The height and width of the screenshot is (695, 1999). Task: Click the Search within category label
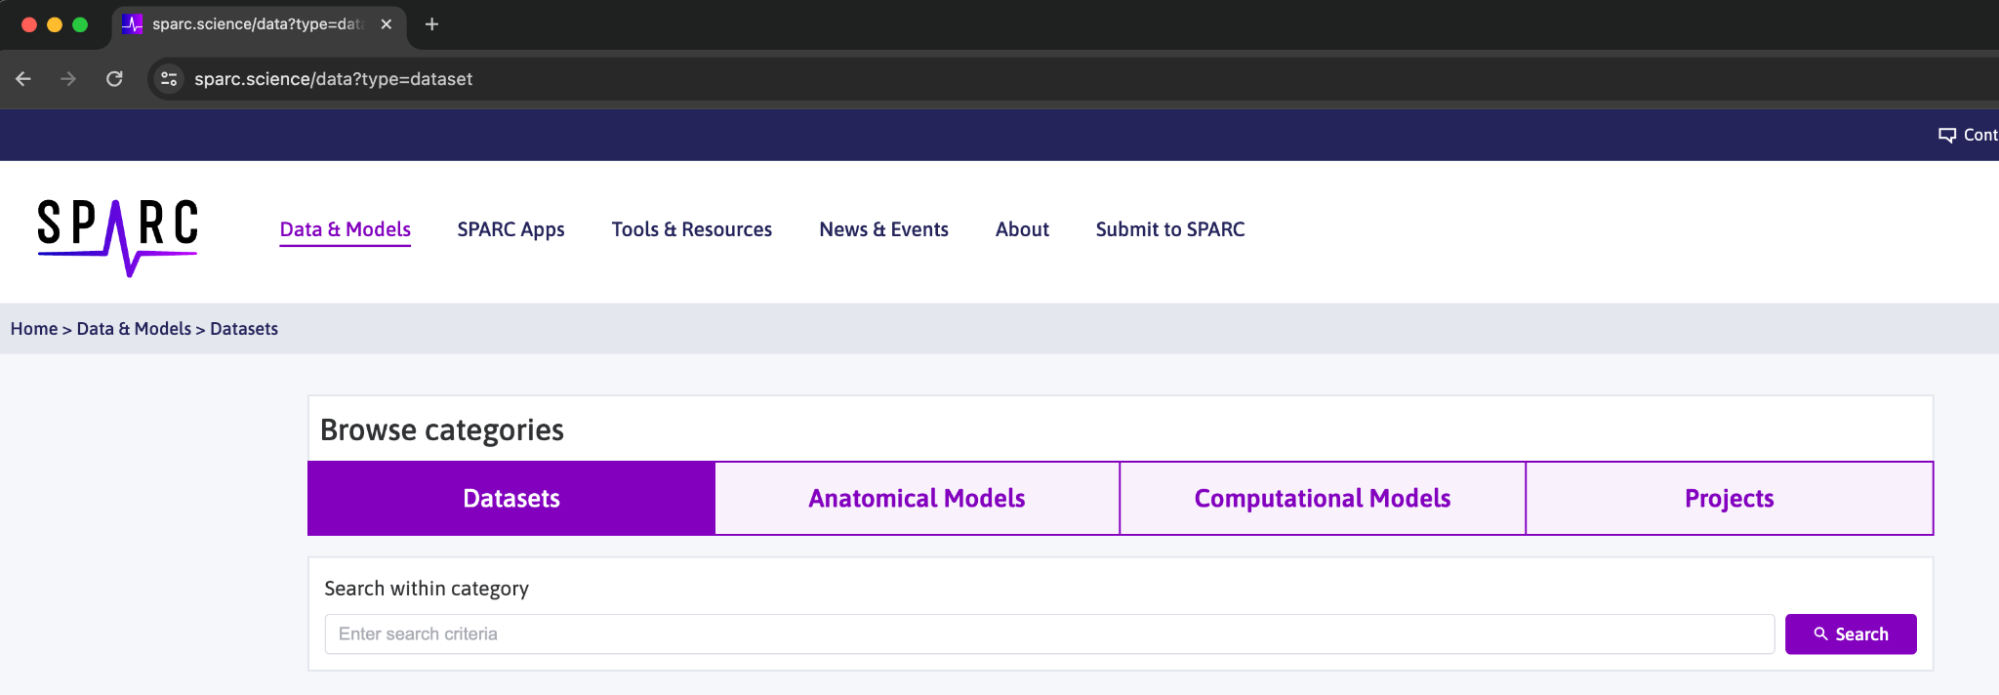[426, 588]
